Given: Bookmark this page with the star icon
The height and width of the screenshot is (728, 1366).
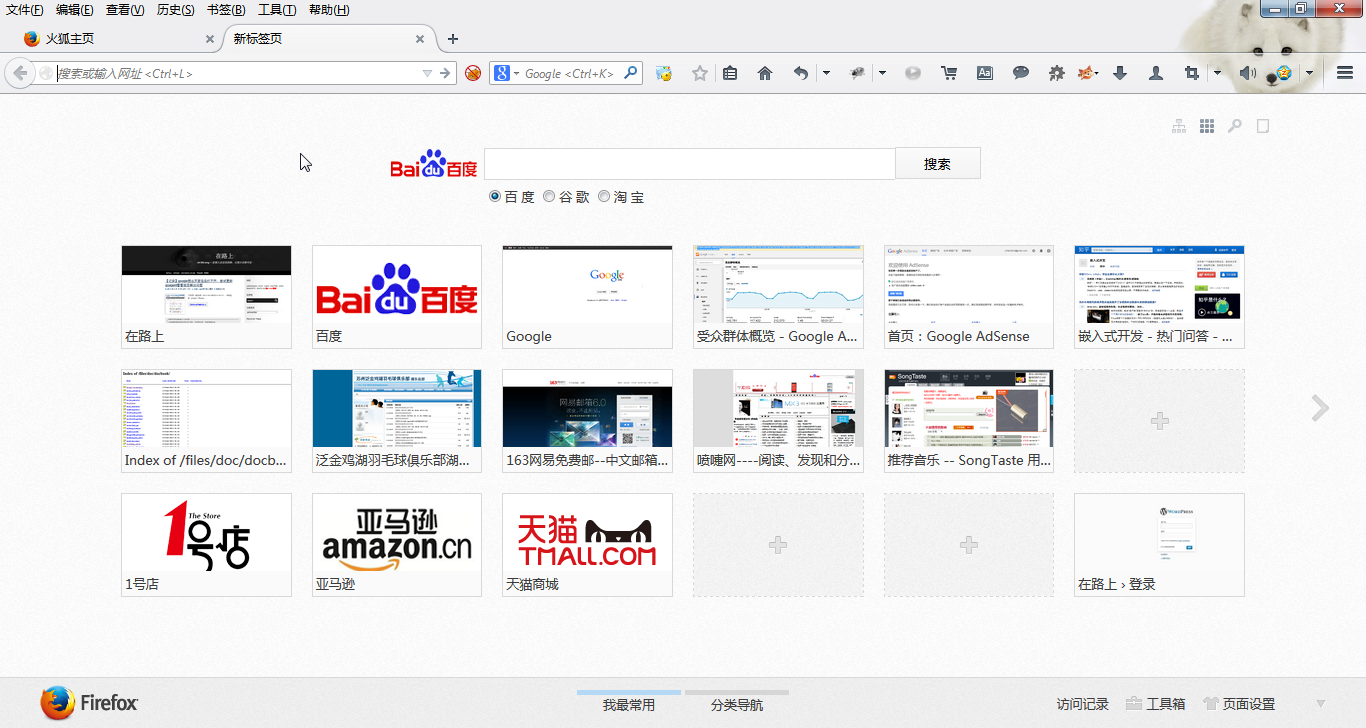Looking at the screenshot, I should coord(700,73).
